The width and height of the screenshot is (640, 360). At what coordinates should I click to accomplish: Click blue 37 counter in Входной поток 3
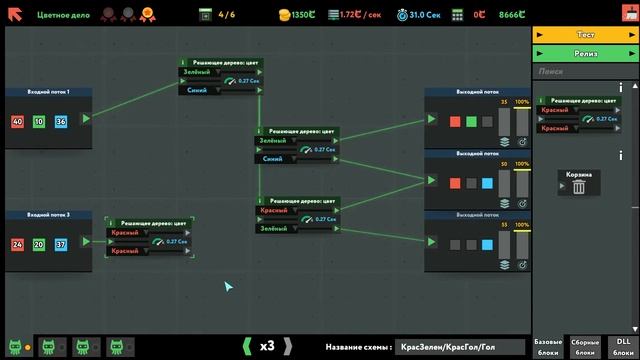pyautogui.click(x=61, y=244)
